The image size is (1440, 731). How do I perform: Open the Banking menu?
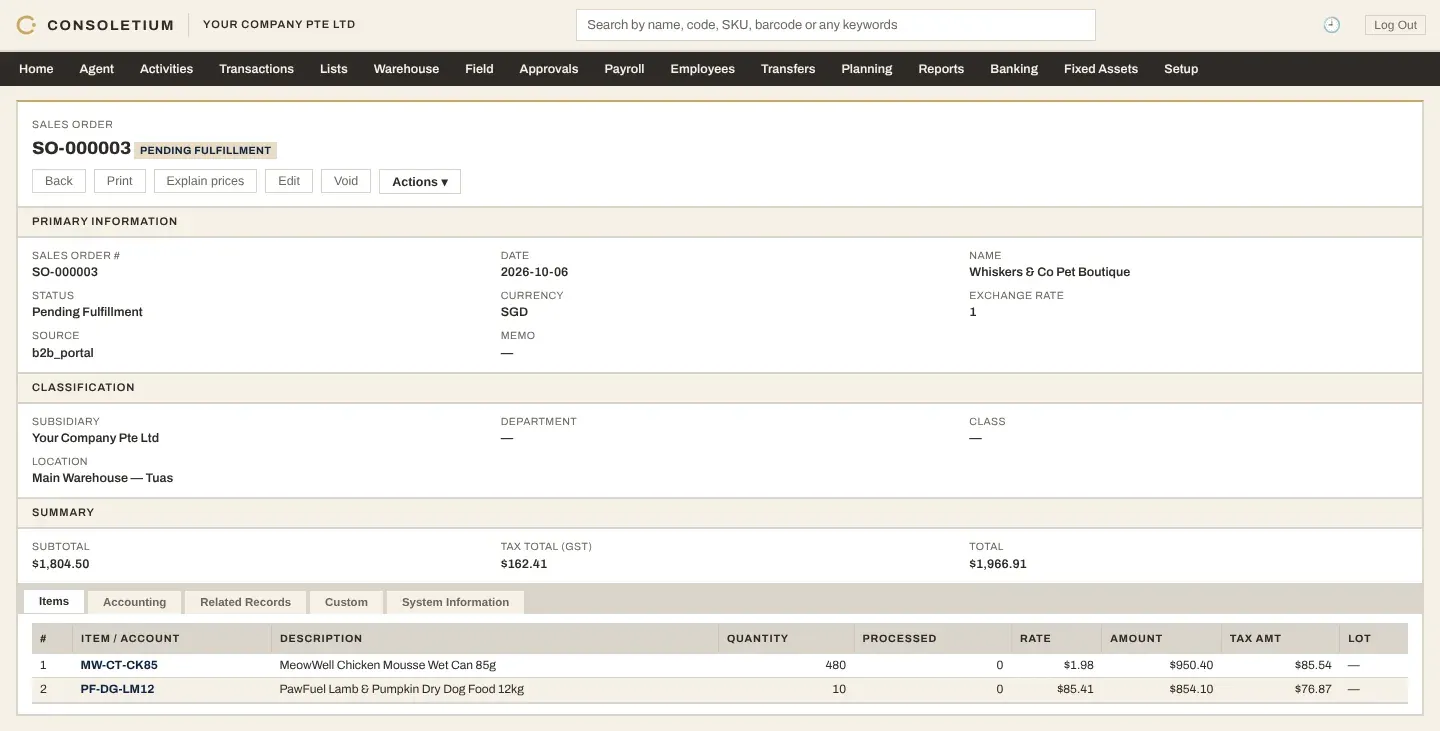(1014, 69)
